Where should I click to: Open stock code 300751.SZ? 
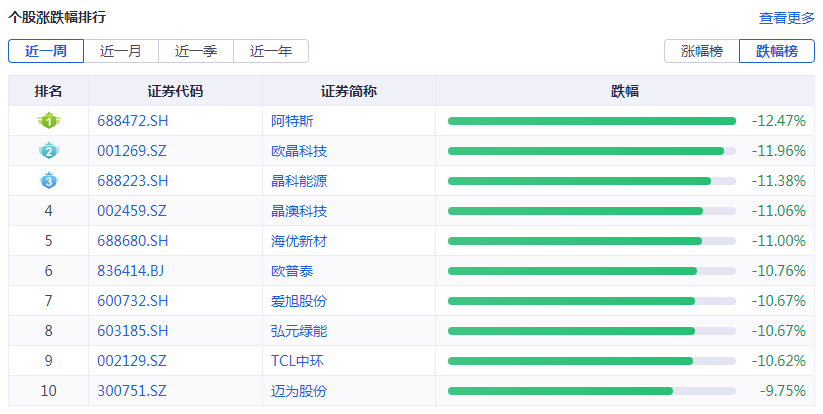[x=132, y=391]
